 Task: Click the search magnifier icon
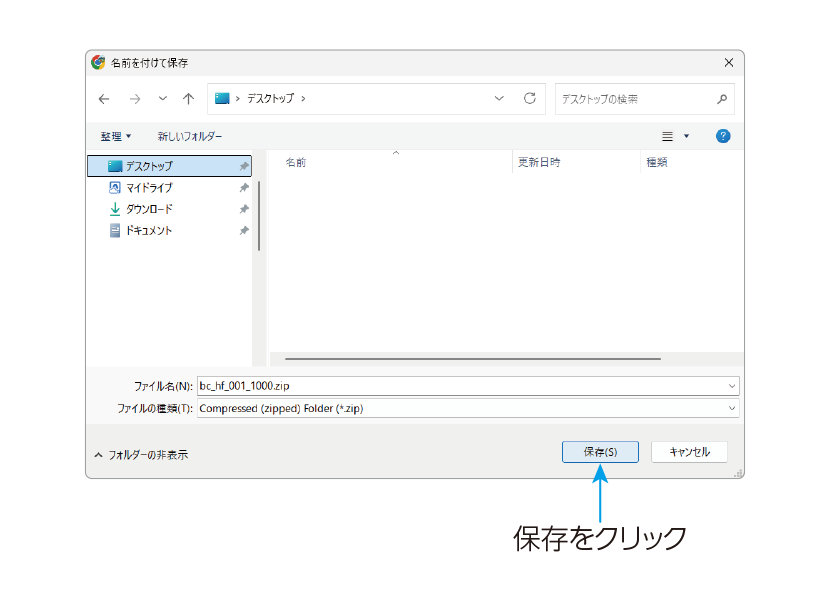[721, 99]
